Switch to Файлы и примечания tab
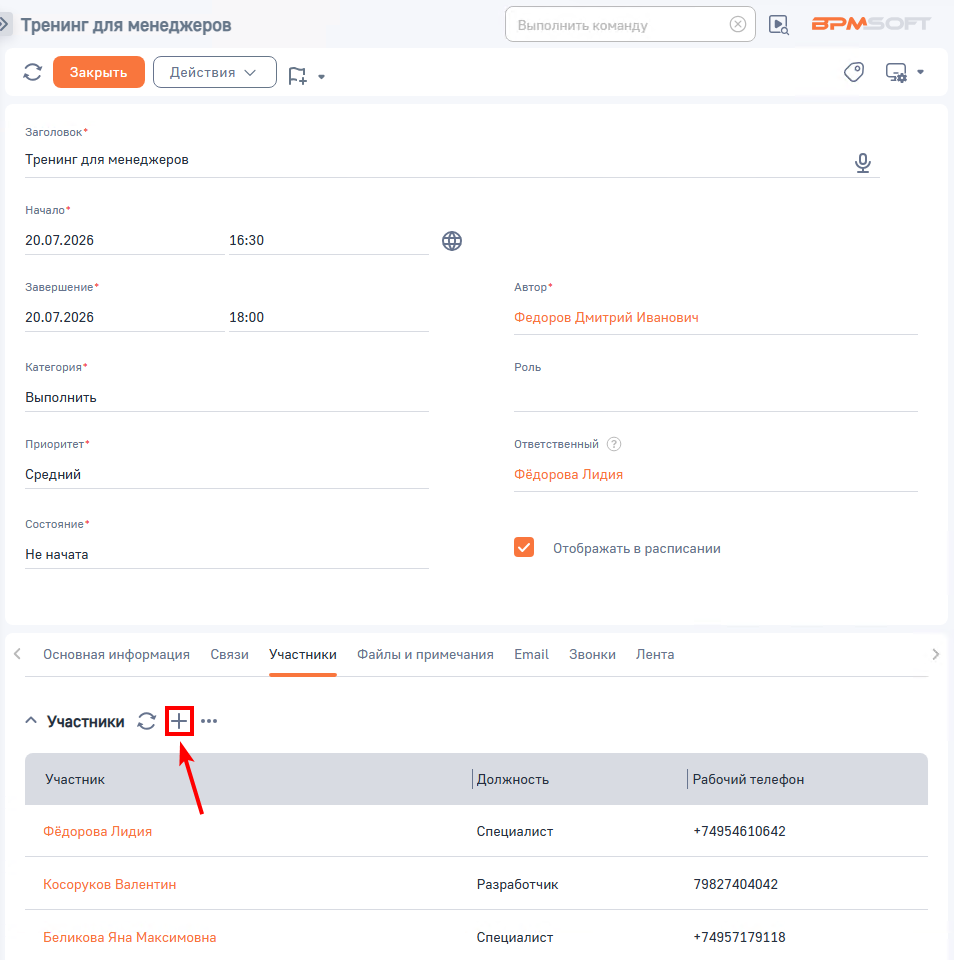 click(x=426, y=654)
